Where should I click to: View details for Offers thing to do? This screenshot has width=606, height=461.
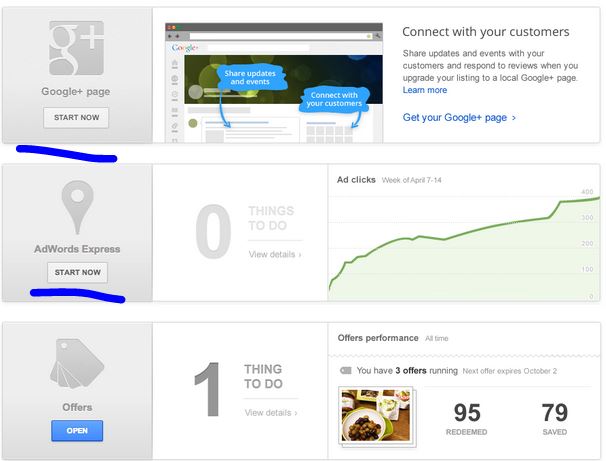coord(271,413)
